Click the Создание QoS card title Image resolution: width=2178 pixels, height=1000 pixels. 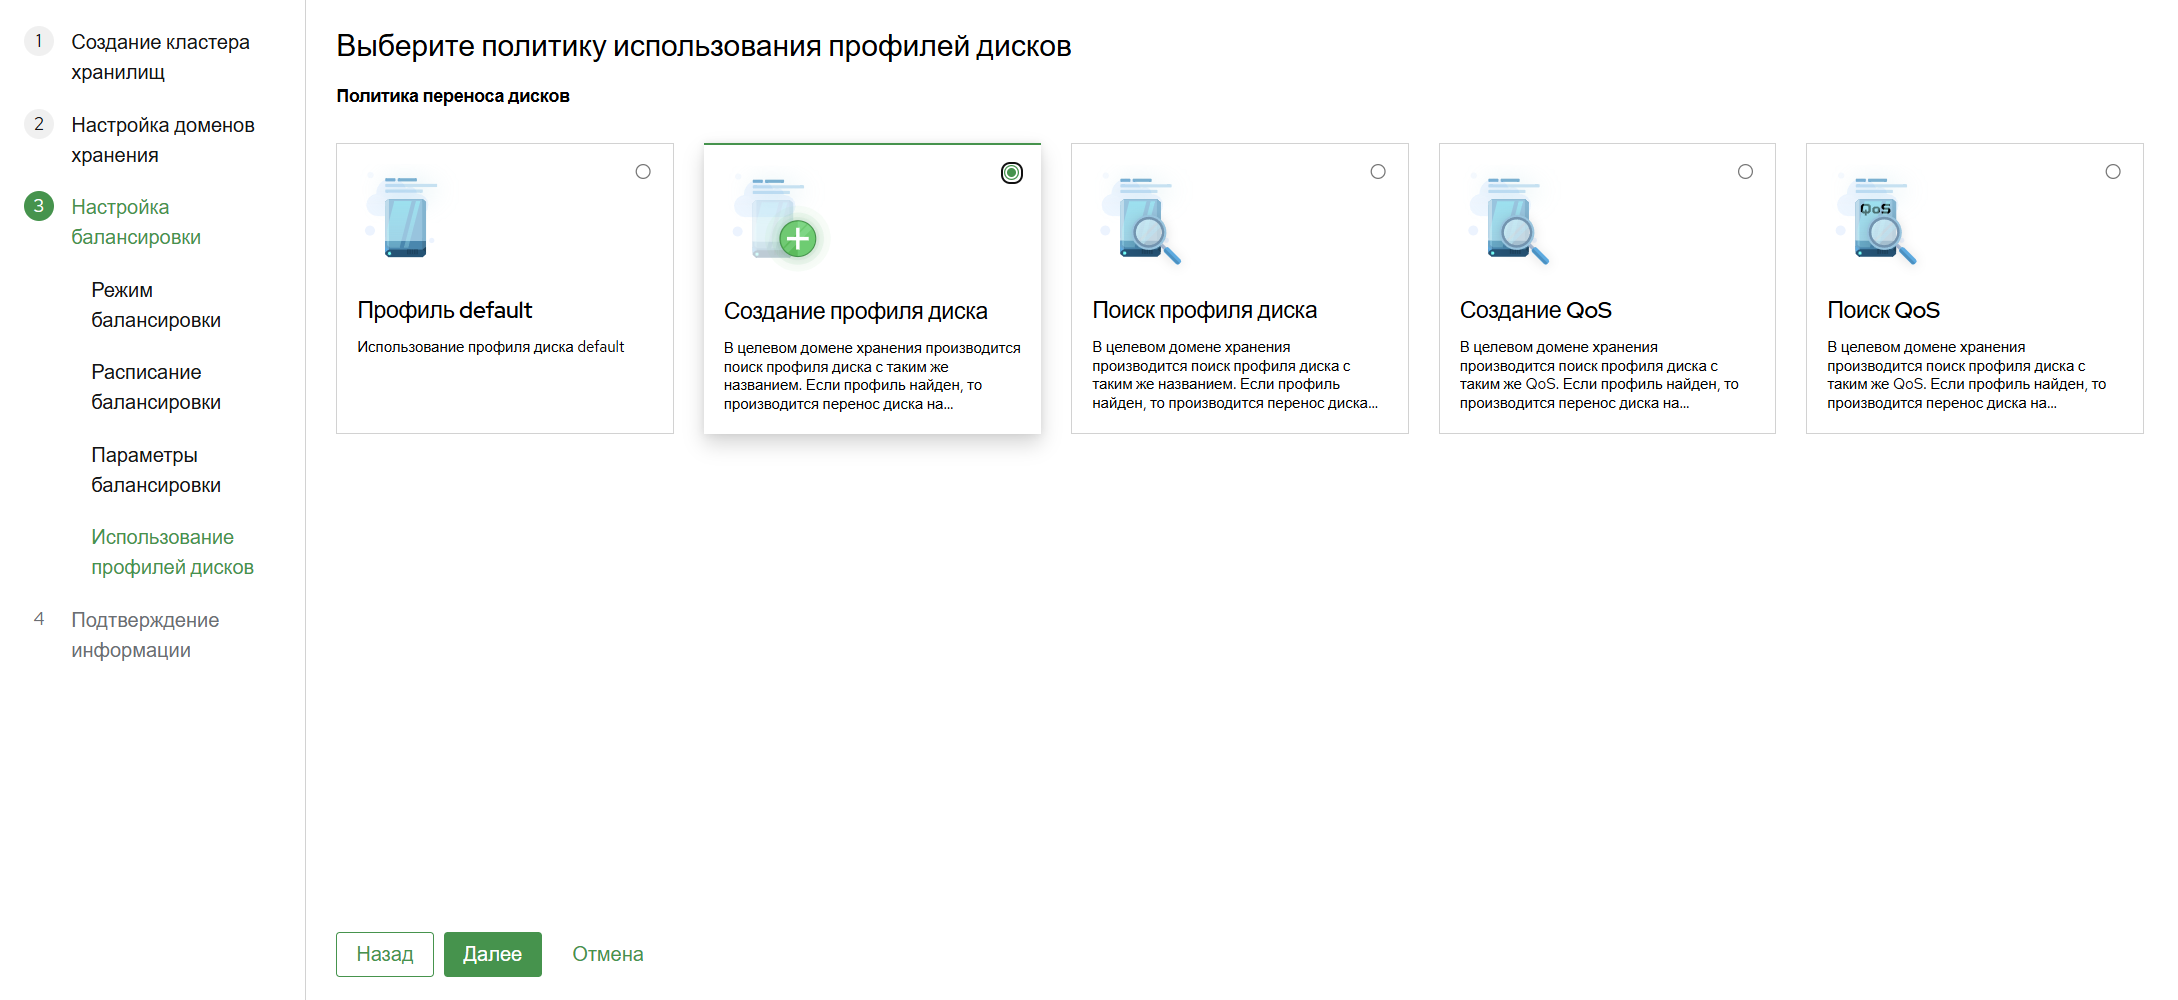pyautogui.click(x=1536, y=310)
